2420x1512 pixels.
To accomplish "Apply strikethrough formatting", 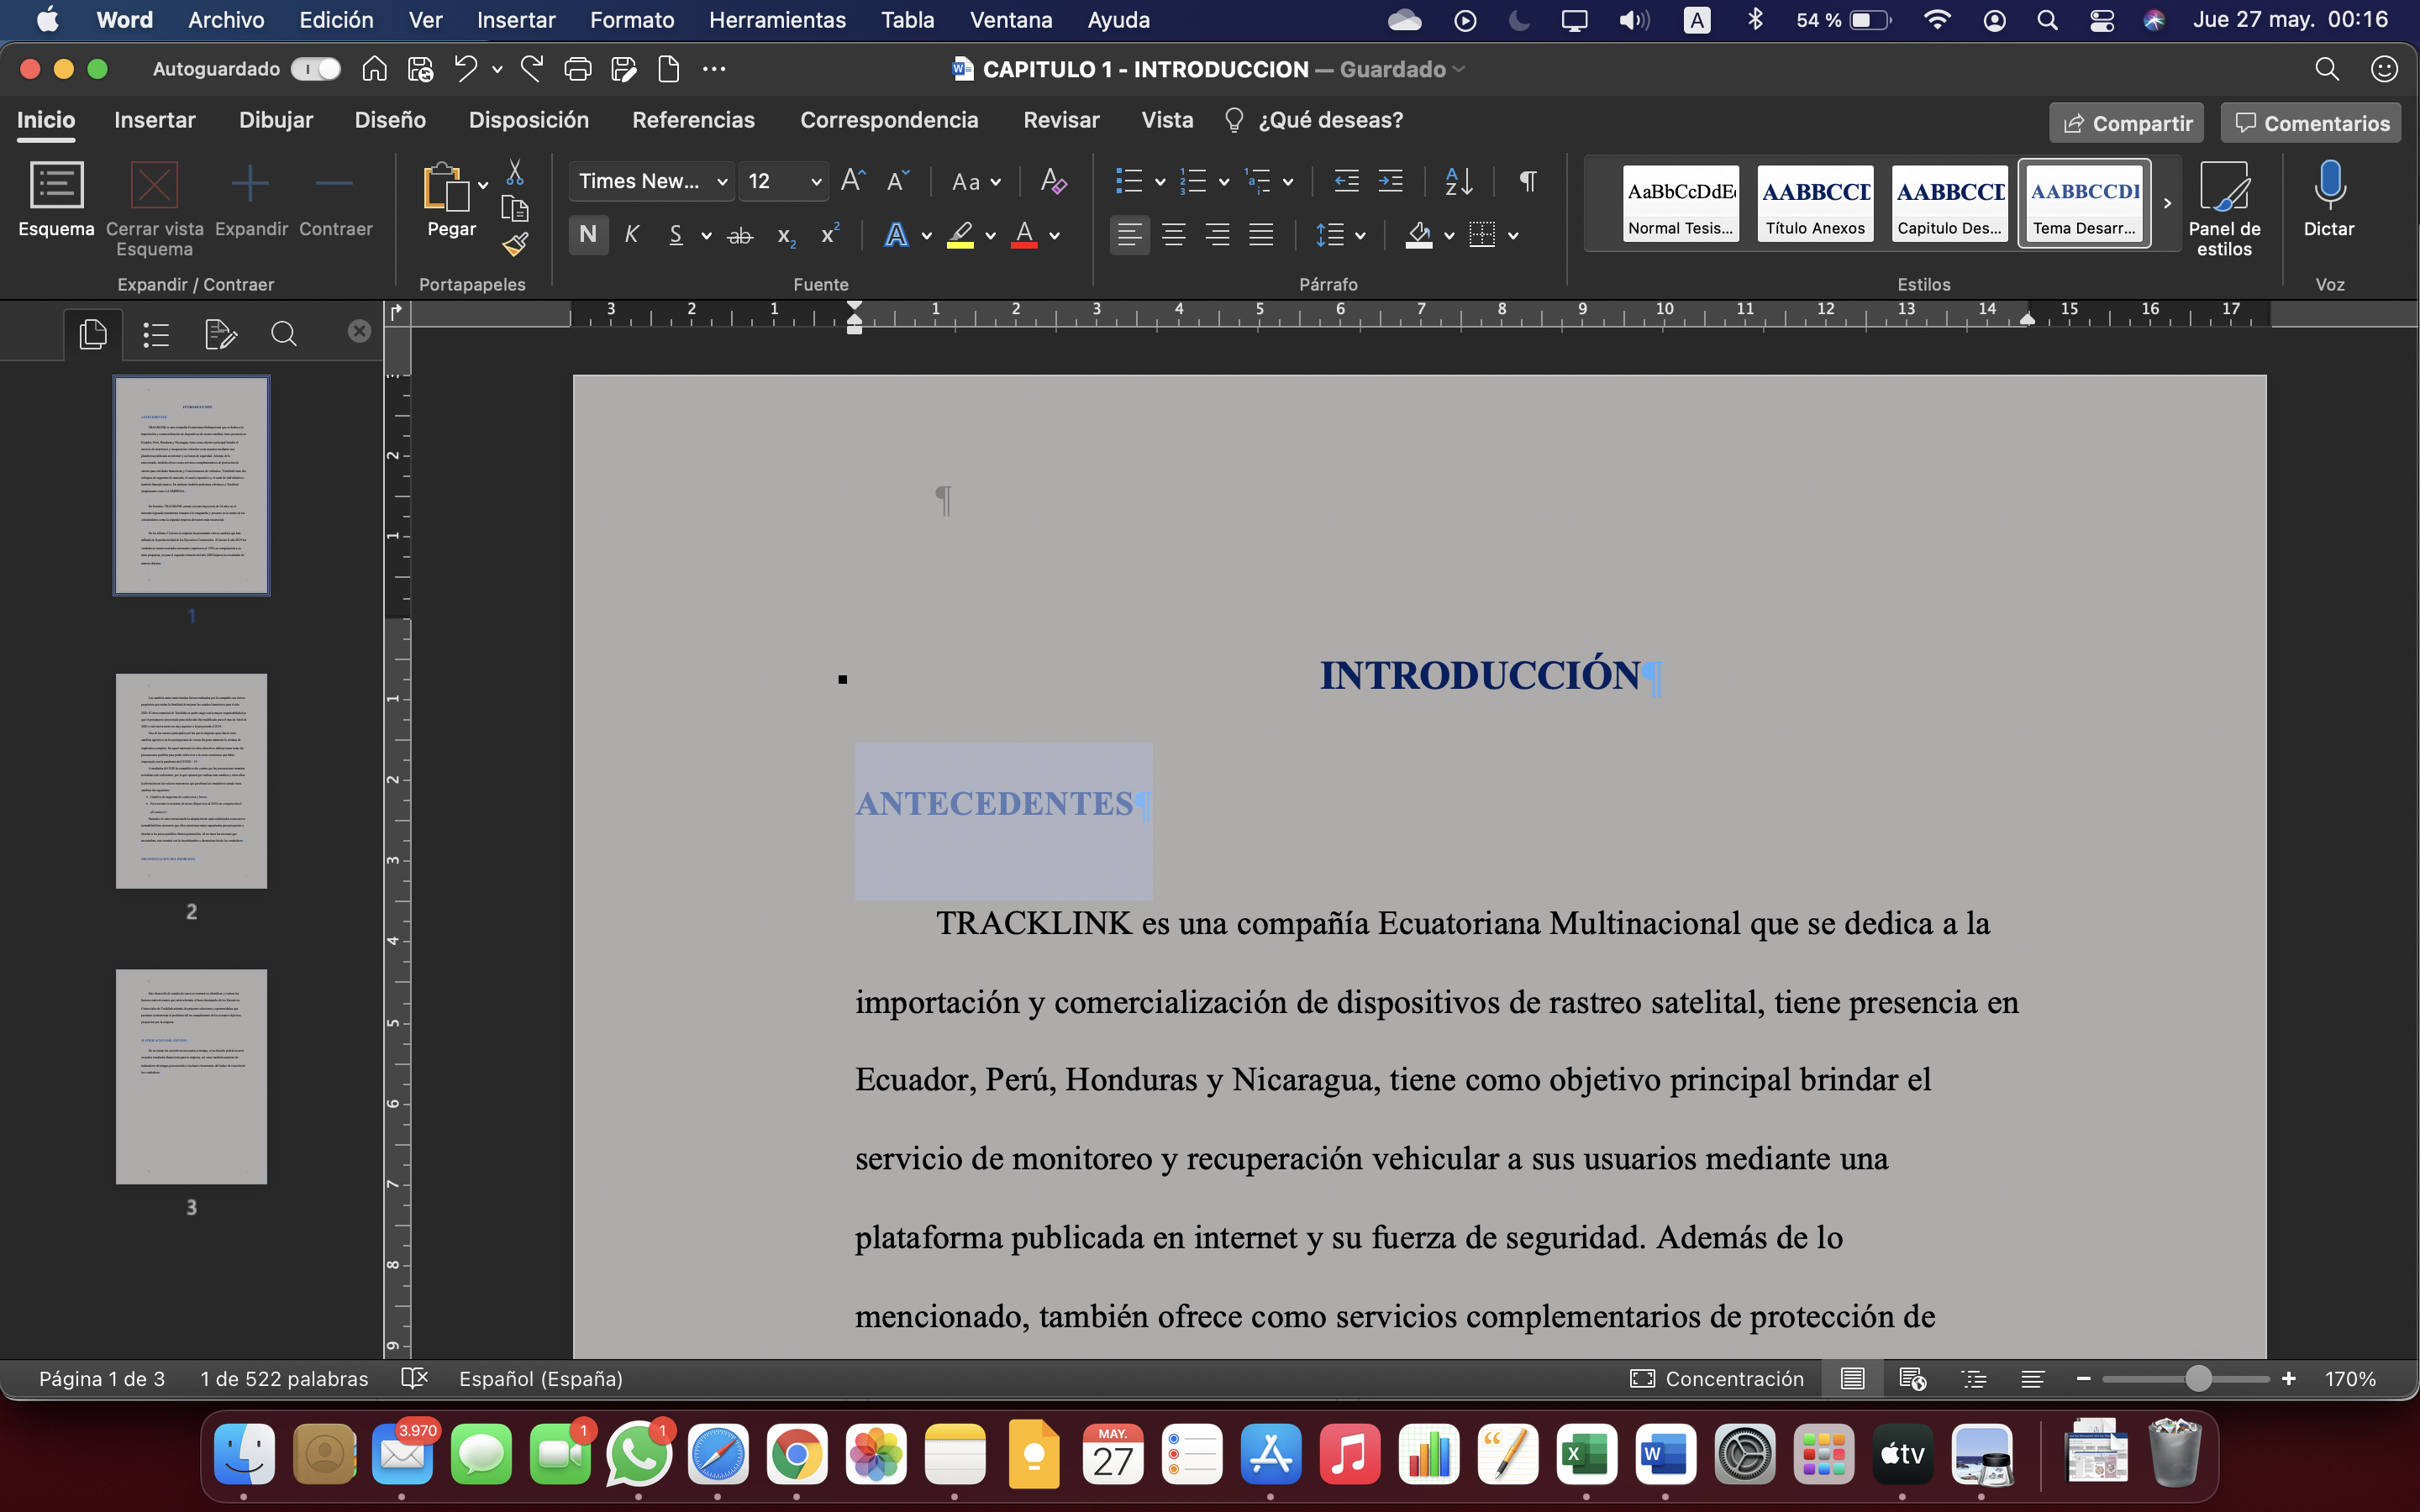I will (740, 236).
